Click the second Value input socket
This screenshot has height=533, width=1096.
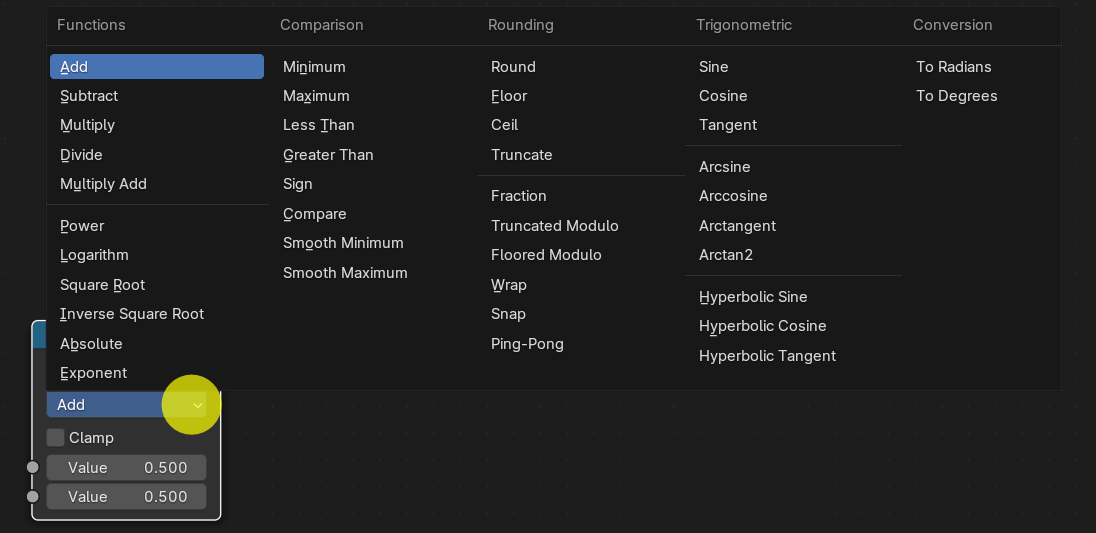(x=33, y=497)
